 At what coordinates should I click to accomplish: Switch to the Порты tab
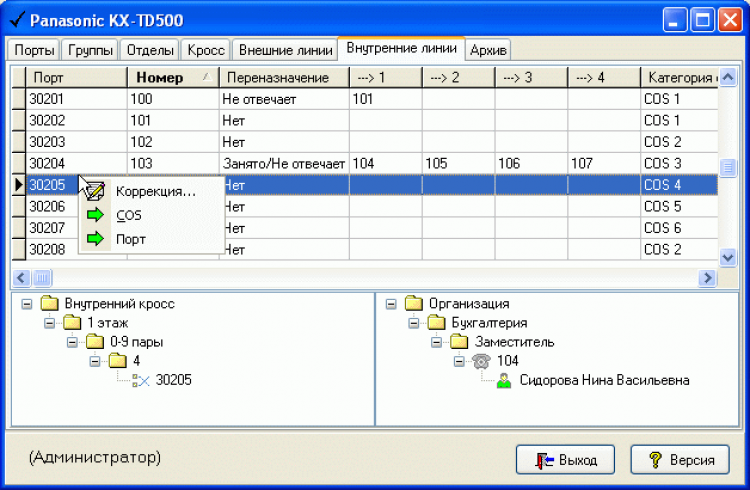click(x=34, y=50)
